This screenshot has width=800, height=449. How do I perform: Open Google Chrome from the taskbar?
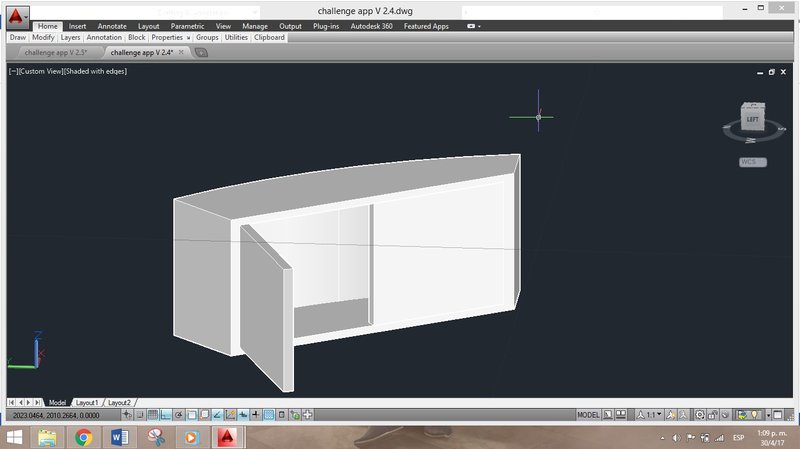click(x=83, y=437)
